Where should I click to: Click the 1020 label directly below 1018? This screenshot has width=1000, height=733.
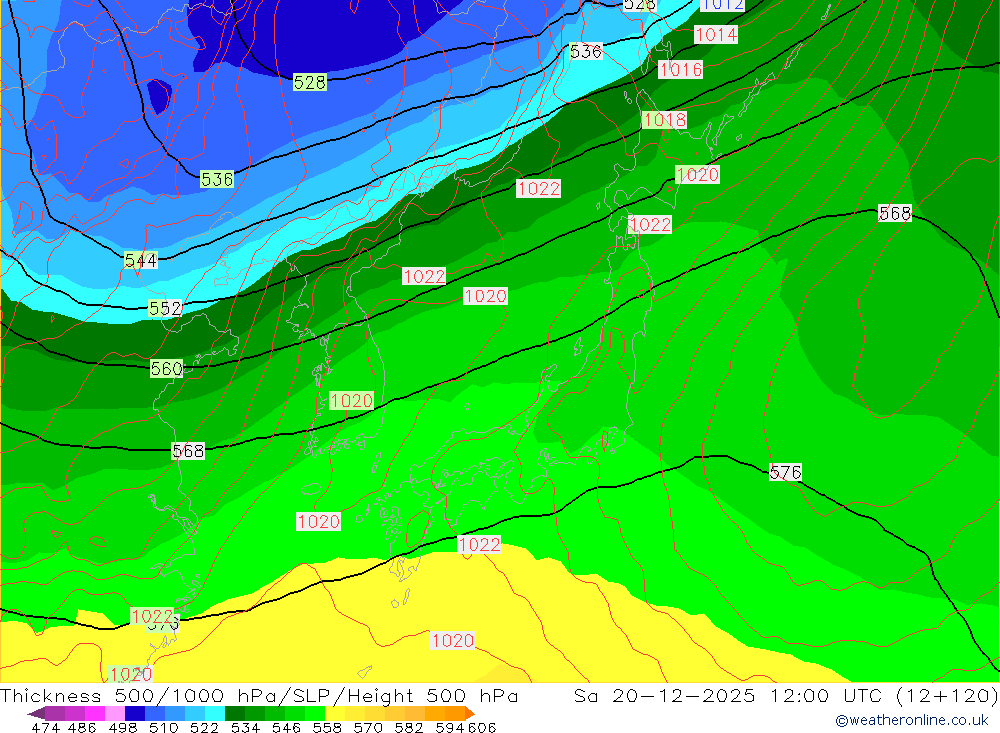pos(698,175)
